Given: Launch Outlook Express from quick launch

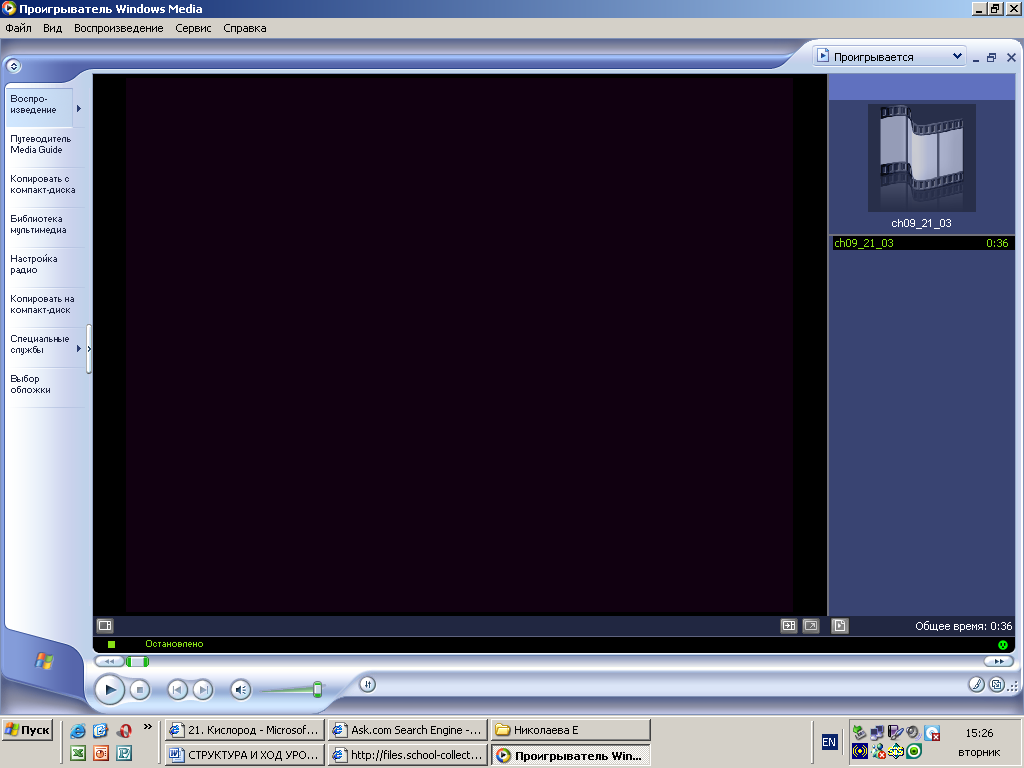Looking at the screenshot, I should [101, 730].
